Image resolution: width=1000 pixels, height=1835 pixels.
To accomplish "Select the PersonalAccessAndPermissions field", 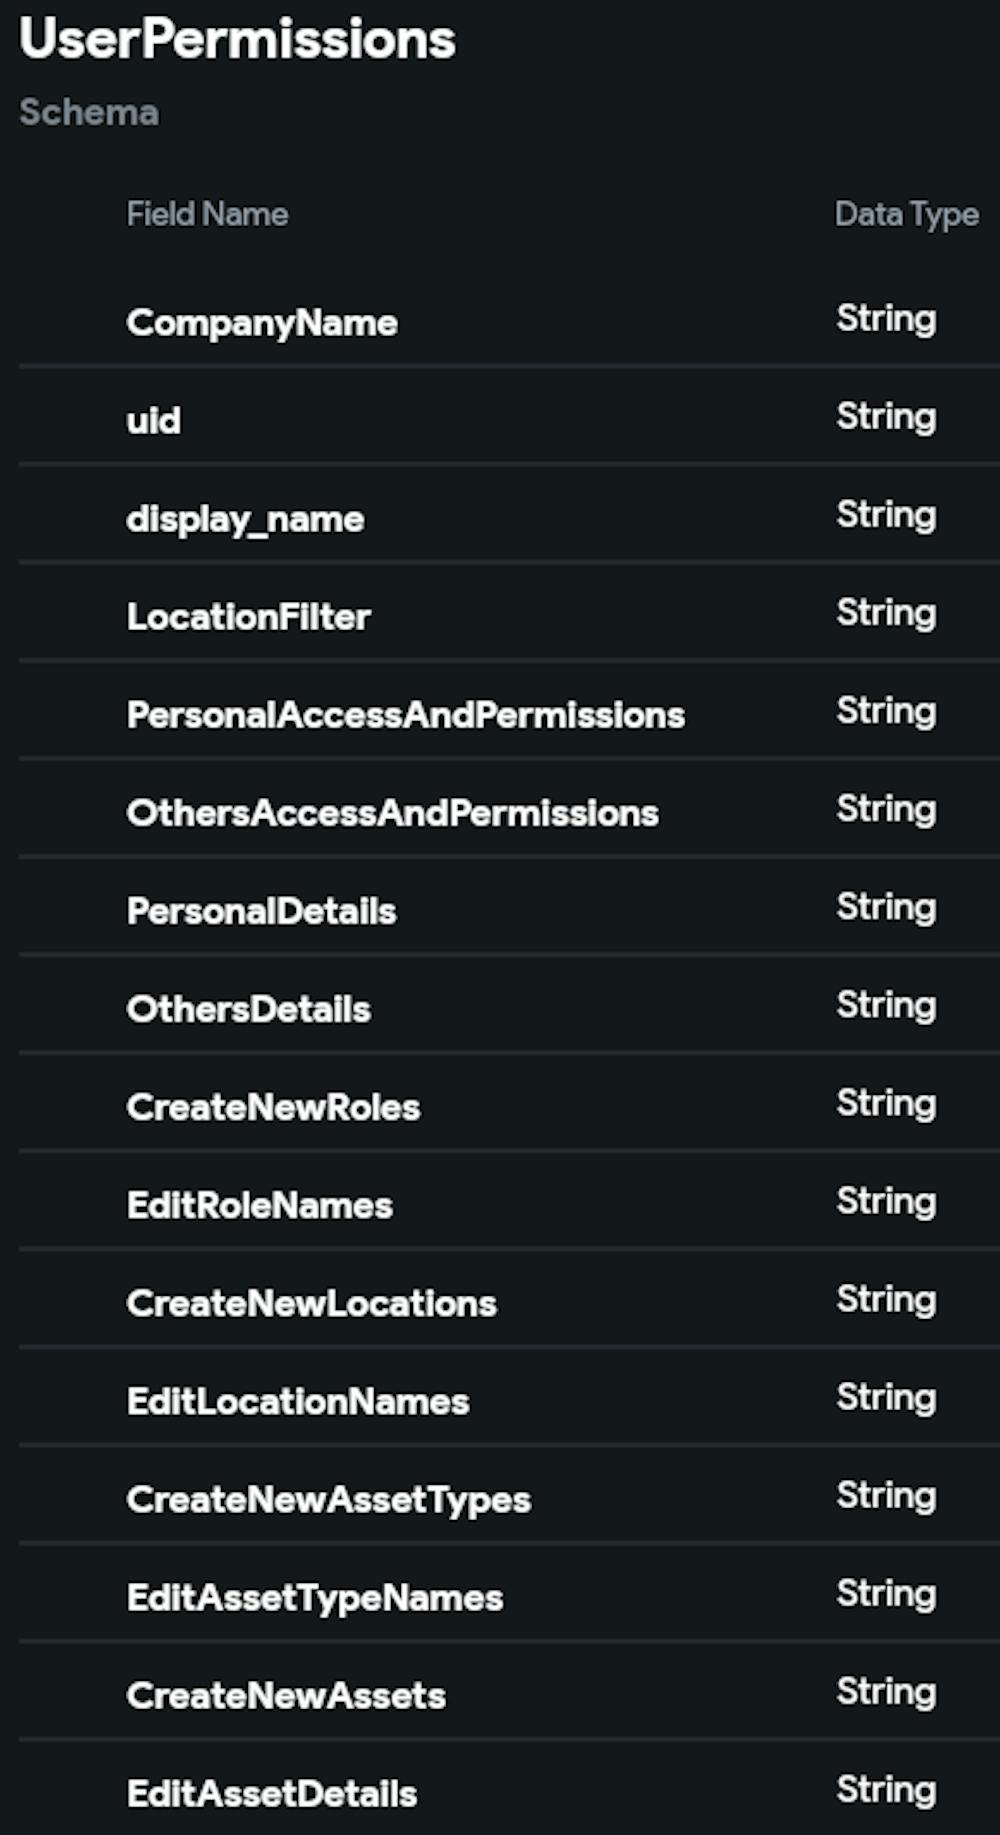I will tap(405, 715).
